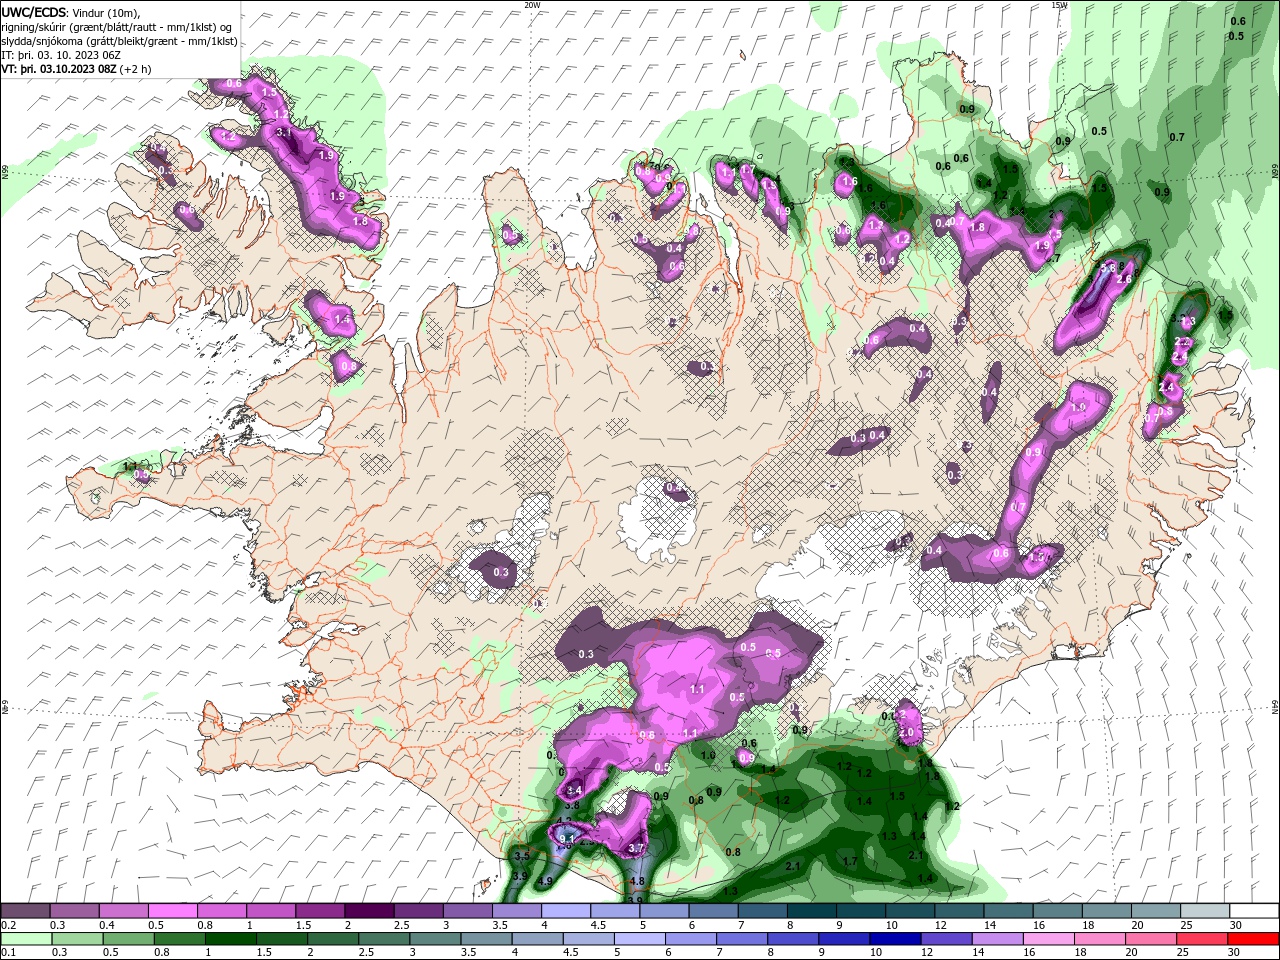This screenshot has height=960, width=1280.
Task: Select the 'Vindur (10m)' heading text
Action: [106, 12]
